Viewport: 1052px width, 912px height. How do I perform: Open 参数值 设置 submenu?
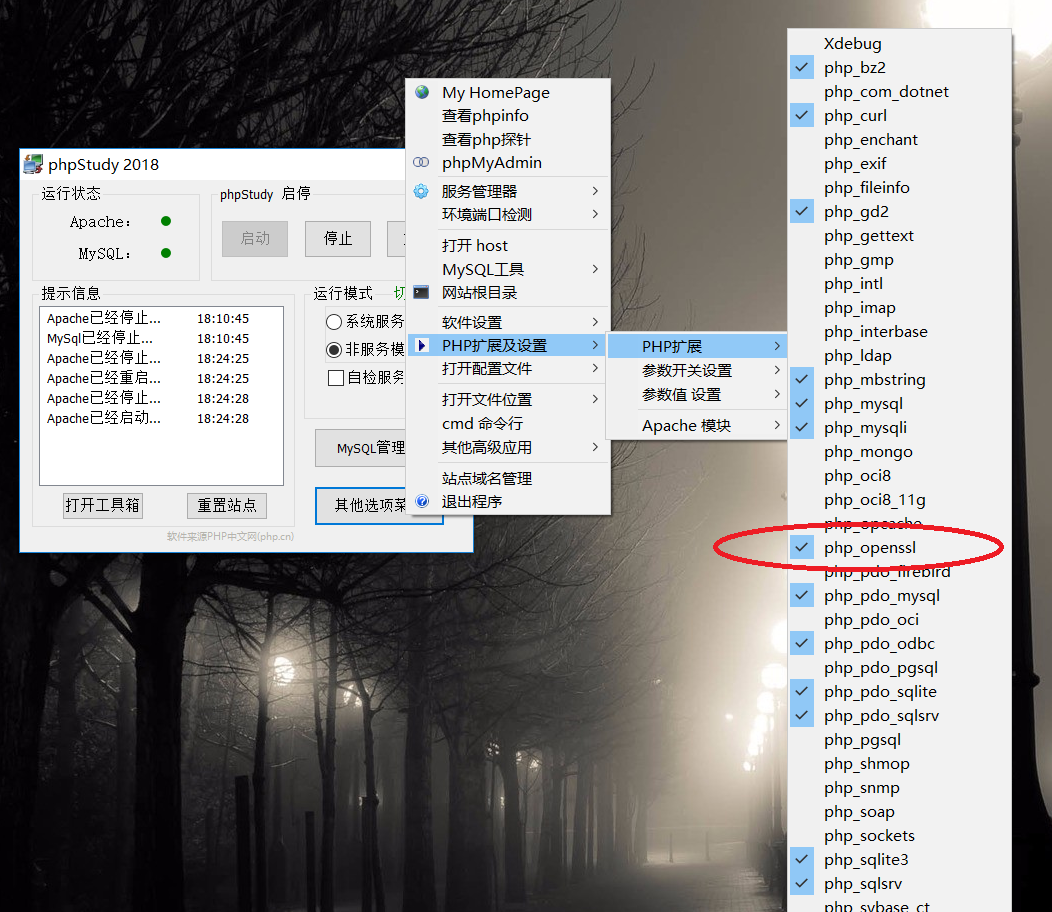(x=696, y=395)
